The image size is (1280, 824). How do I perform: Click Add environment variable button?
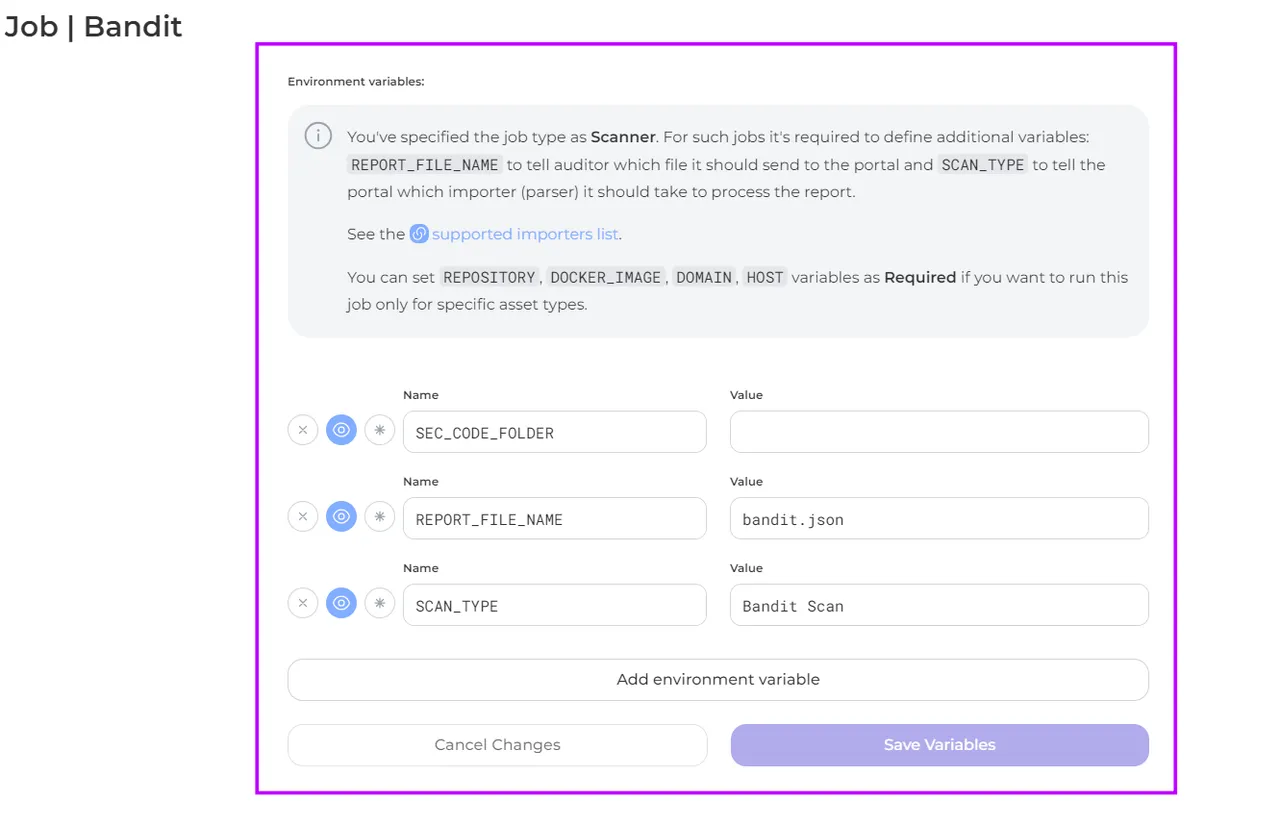coord(718,680)
